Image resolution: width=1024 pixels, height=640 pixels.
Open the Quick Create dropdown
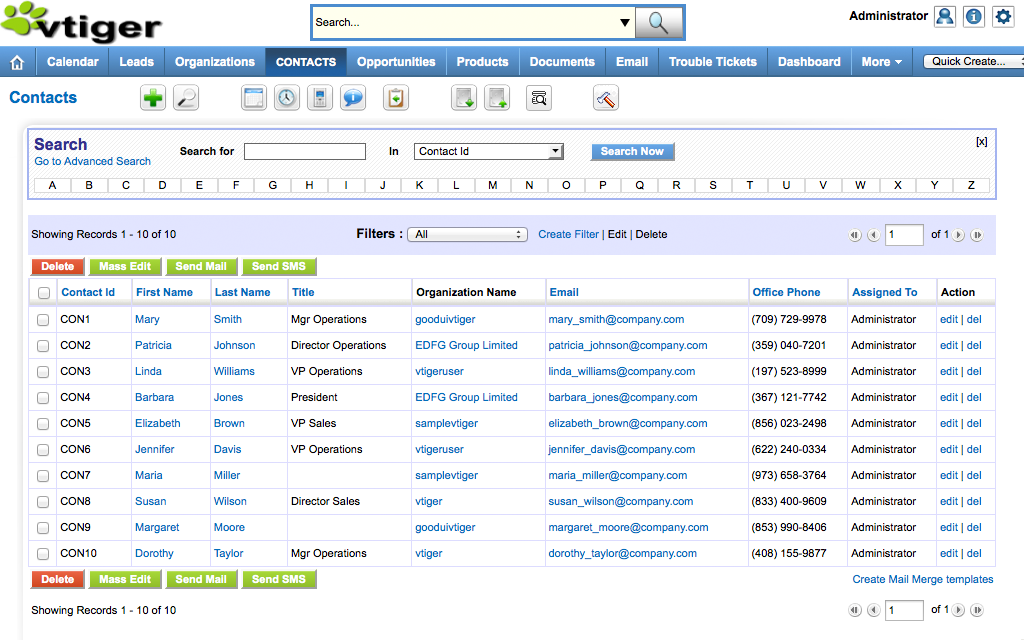pyautogui.click(x=971, y=62)
